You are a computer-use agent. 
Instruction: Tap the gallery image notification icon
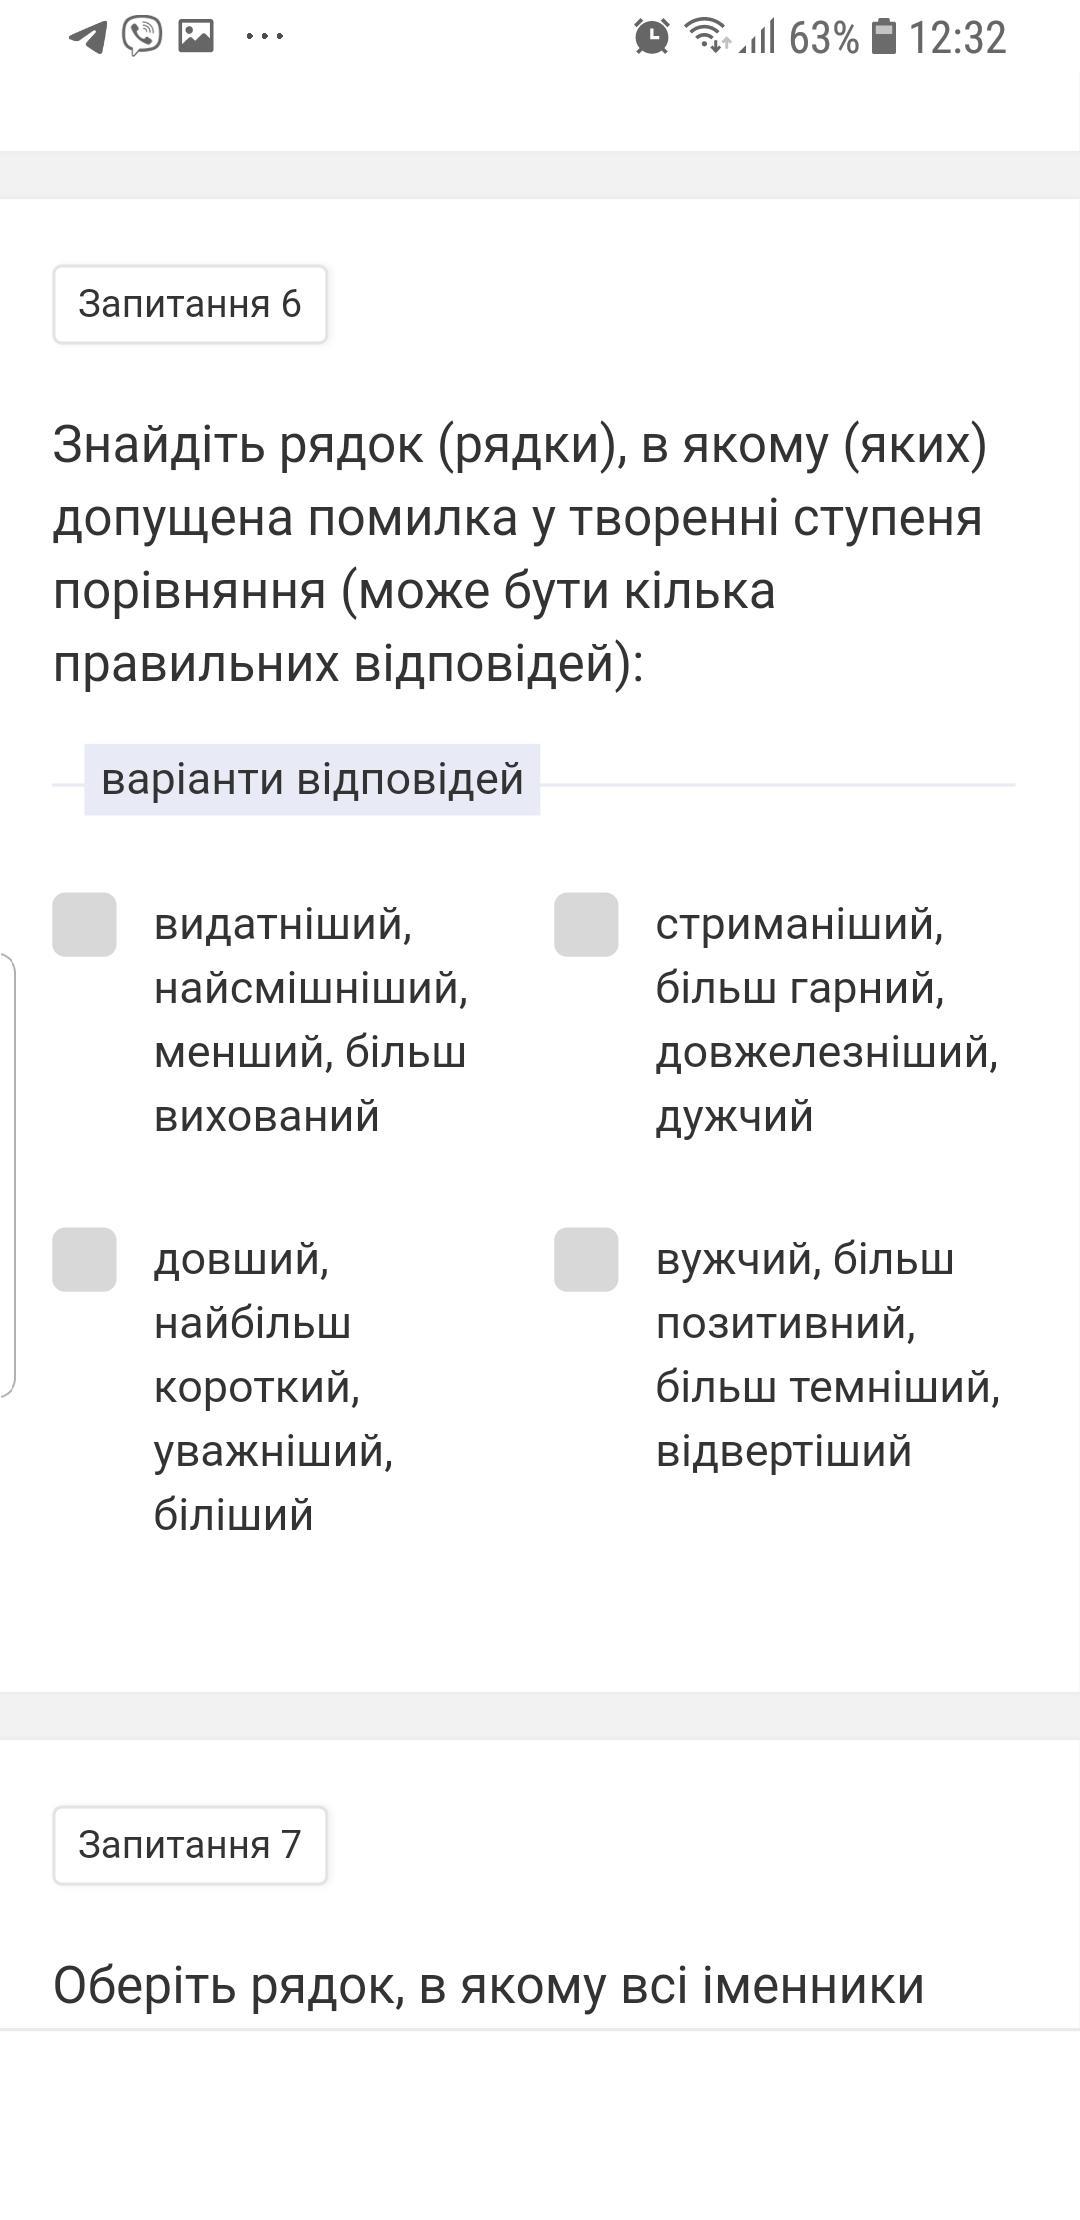pos(196,36)
